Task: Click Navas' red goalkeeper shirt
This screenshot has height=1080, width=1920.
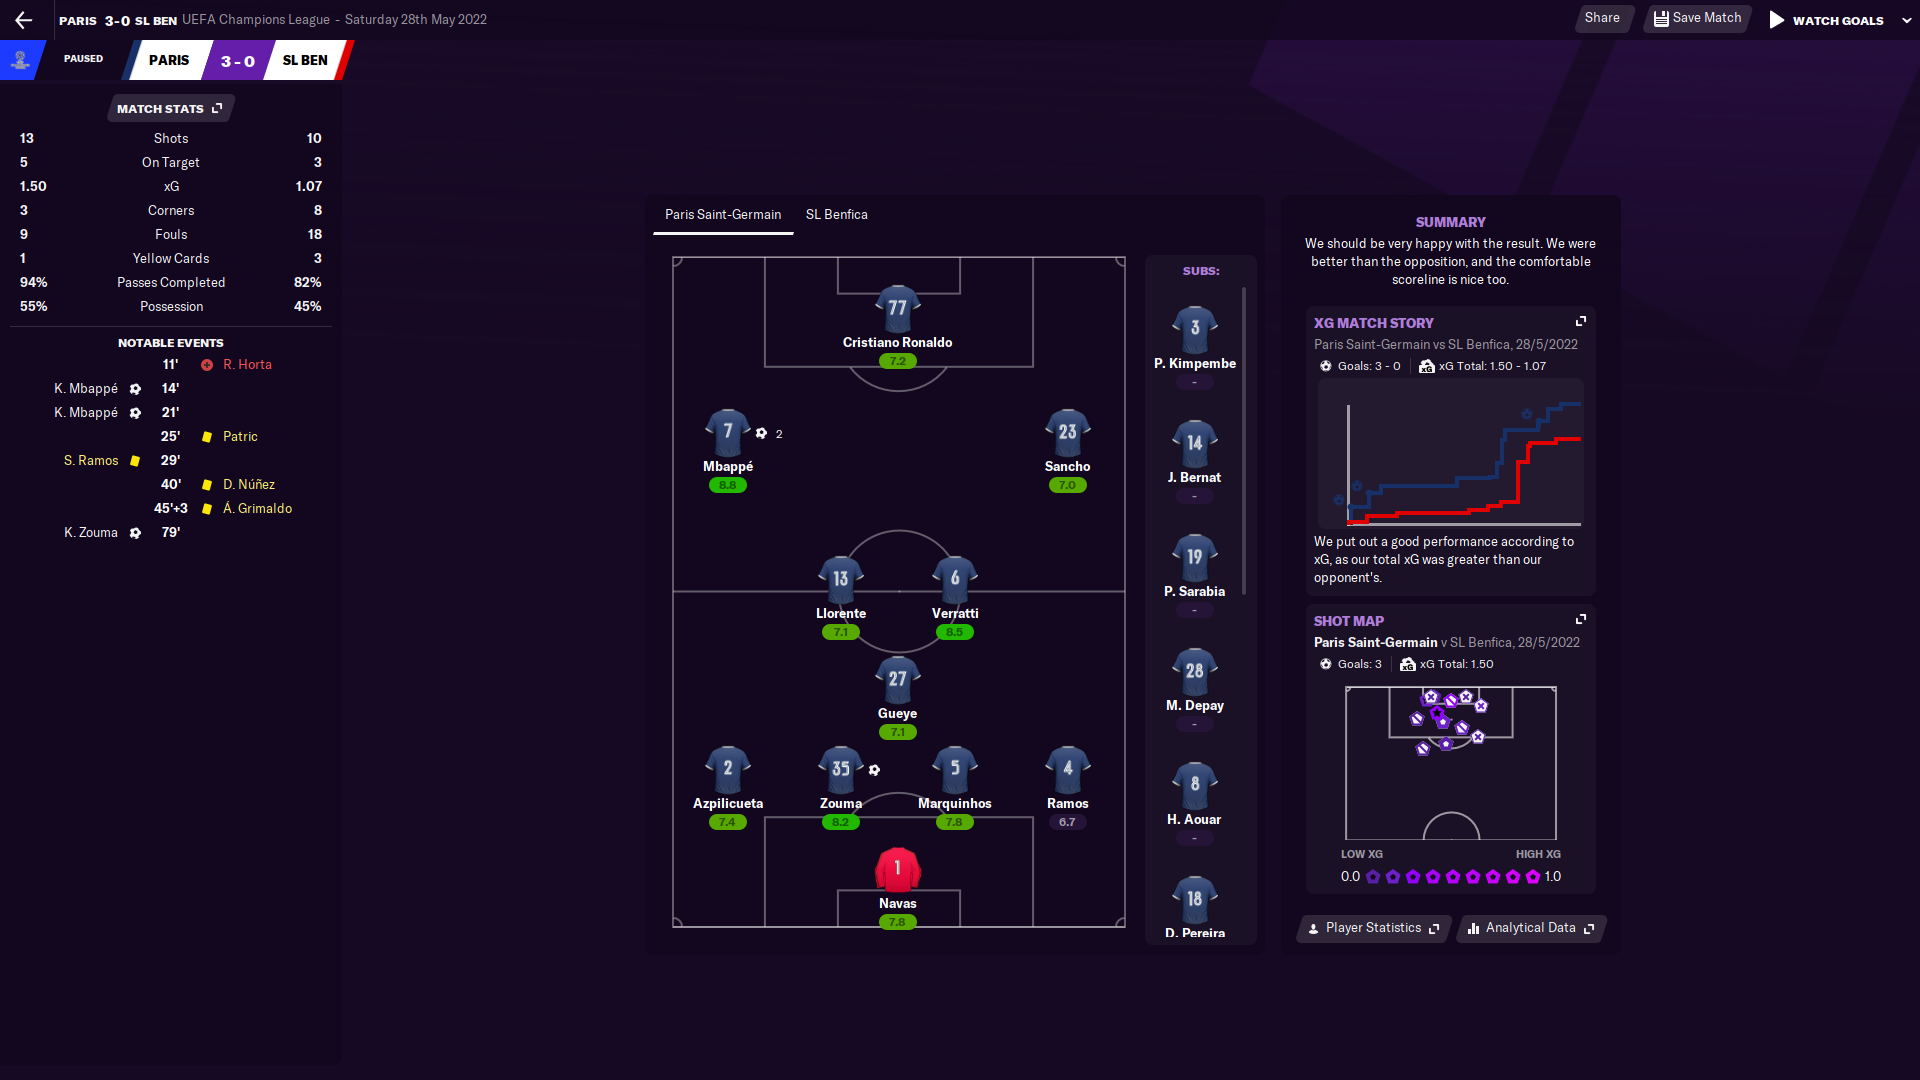Action: point(897,869)
